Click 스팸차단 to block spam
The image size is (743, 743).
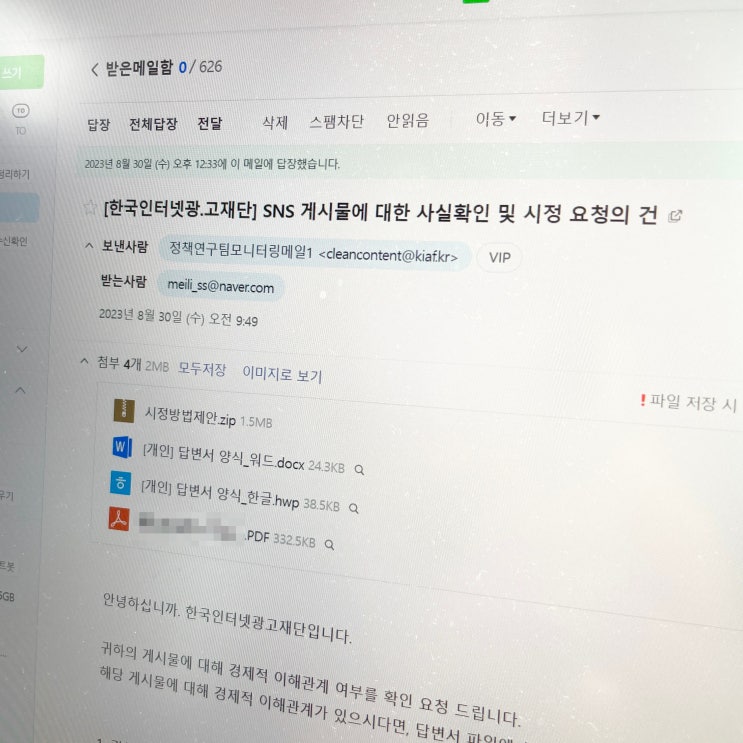336,121
